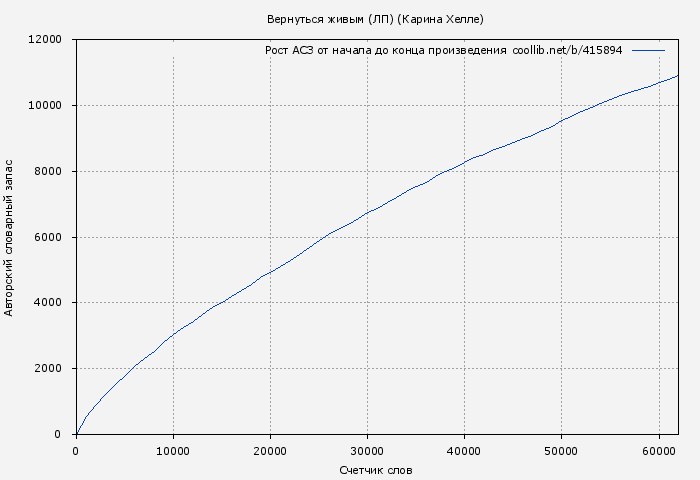The width and height of the screenshot is (700, 480).
Task: Click the 10000 tick on the horizontal axis
Action: 173,451
